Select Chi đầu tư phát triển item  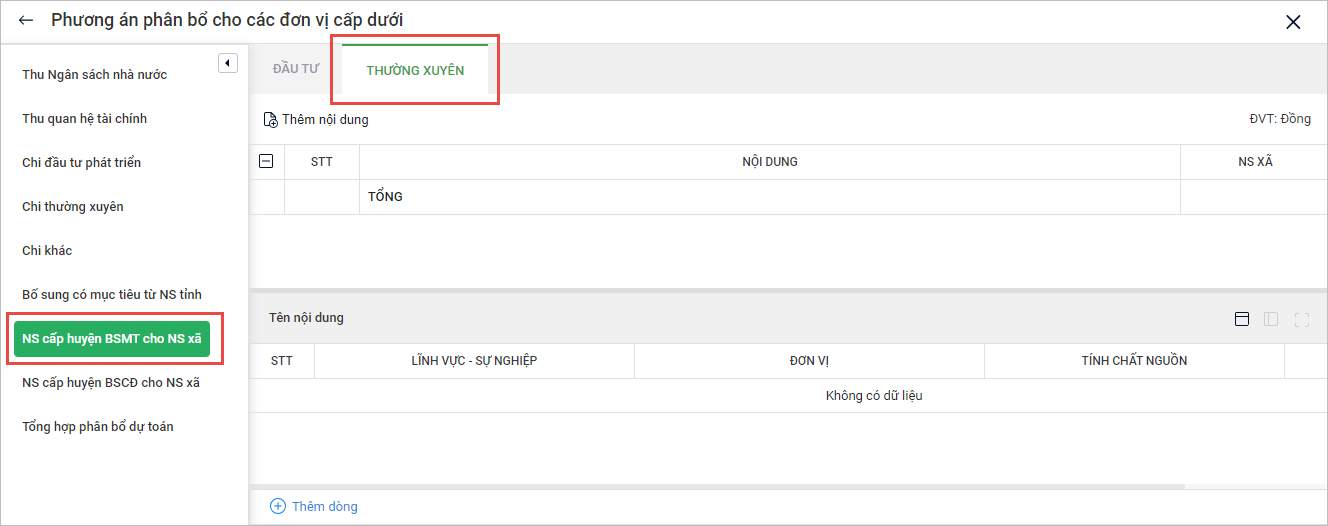(x=82, y=163)
